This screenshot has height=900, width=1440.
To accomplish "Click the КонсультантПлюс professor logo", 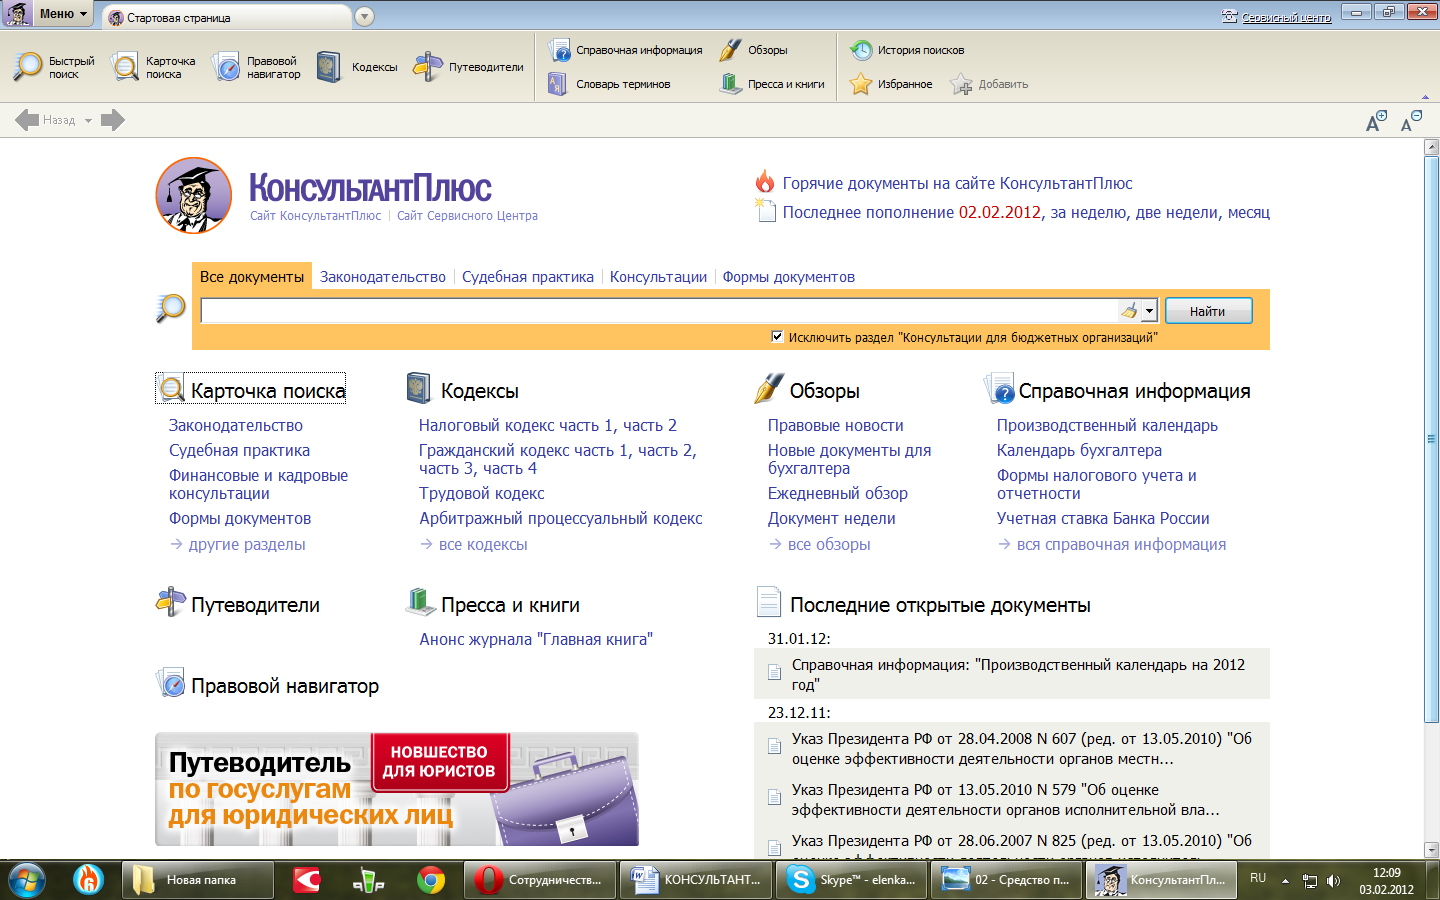I will [194, 195].
